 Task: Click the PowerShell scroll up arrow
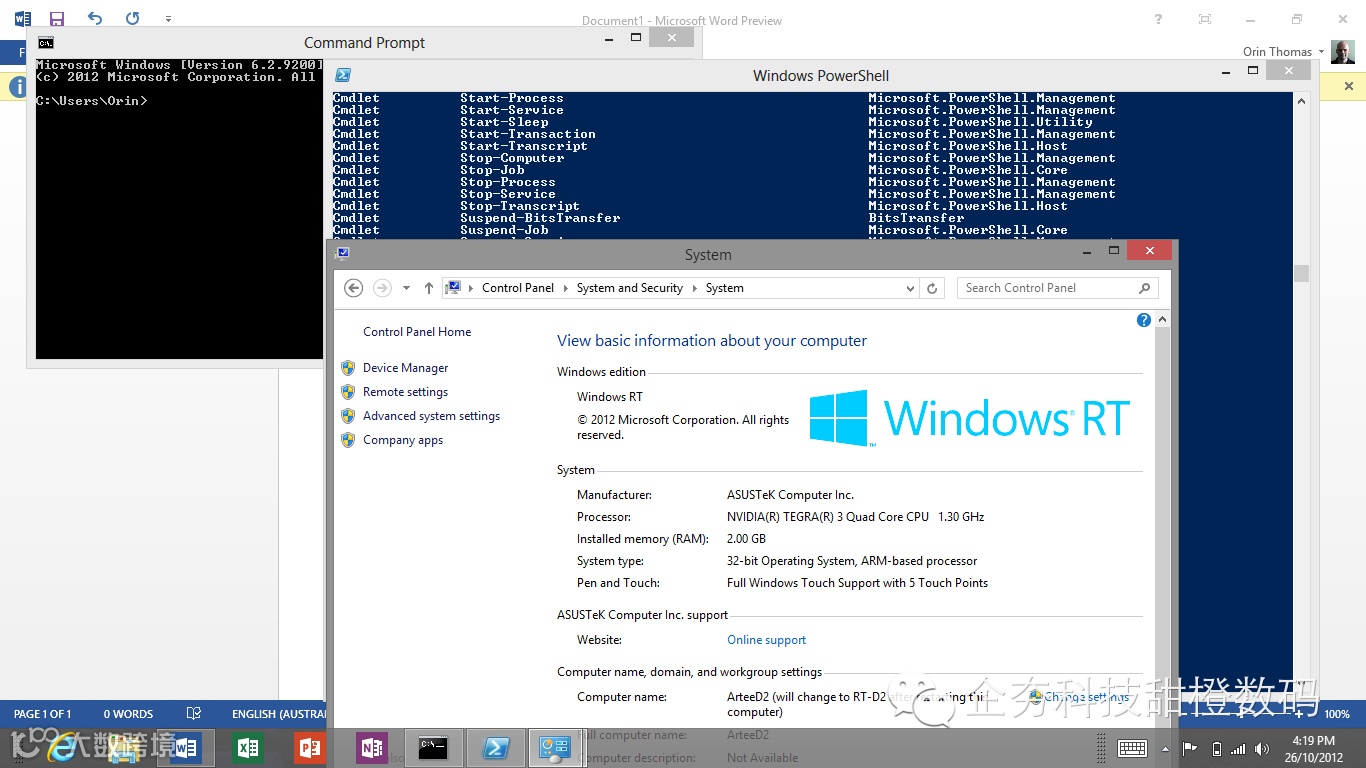1301,101
